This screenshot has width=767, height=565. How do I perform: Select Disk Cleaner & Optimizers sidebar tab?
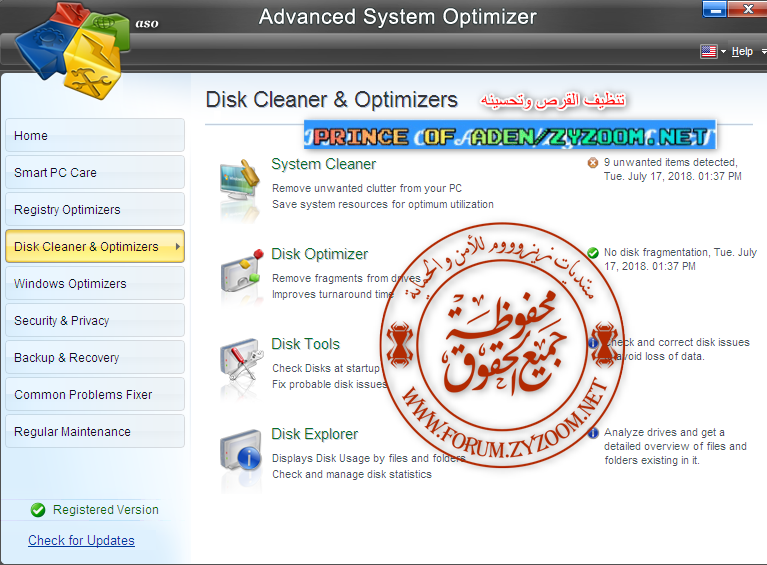click(95, 247)
